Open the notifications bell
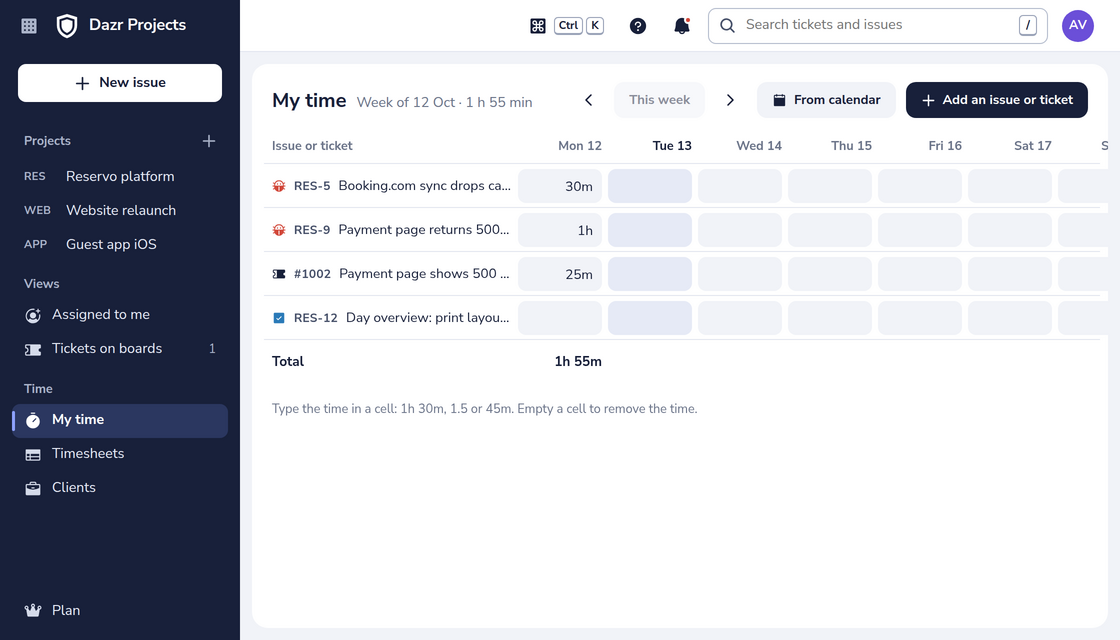 coord(682,26)
